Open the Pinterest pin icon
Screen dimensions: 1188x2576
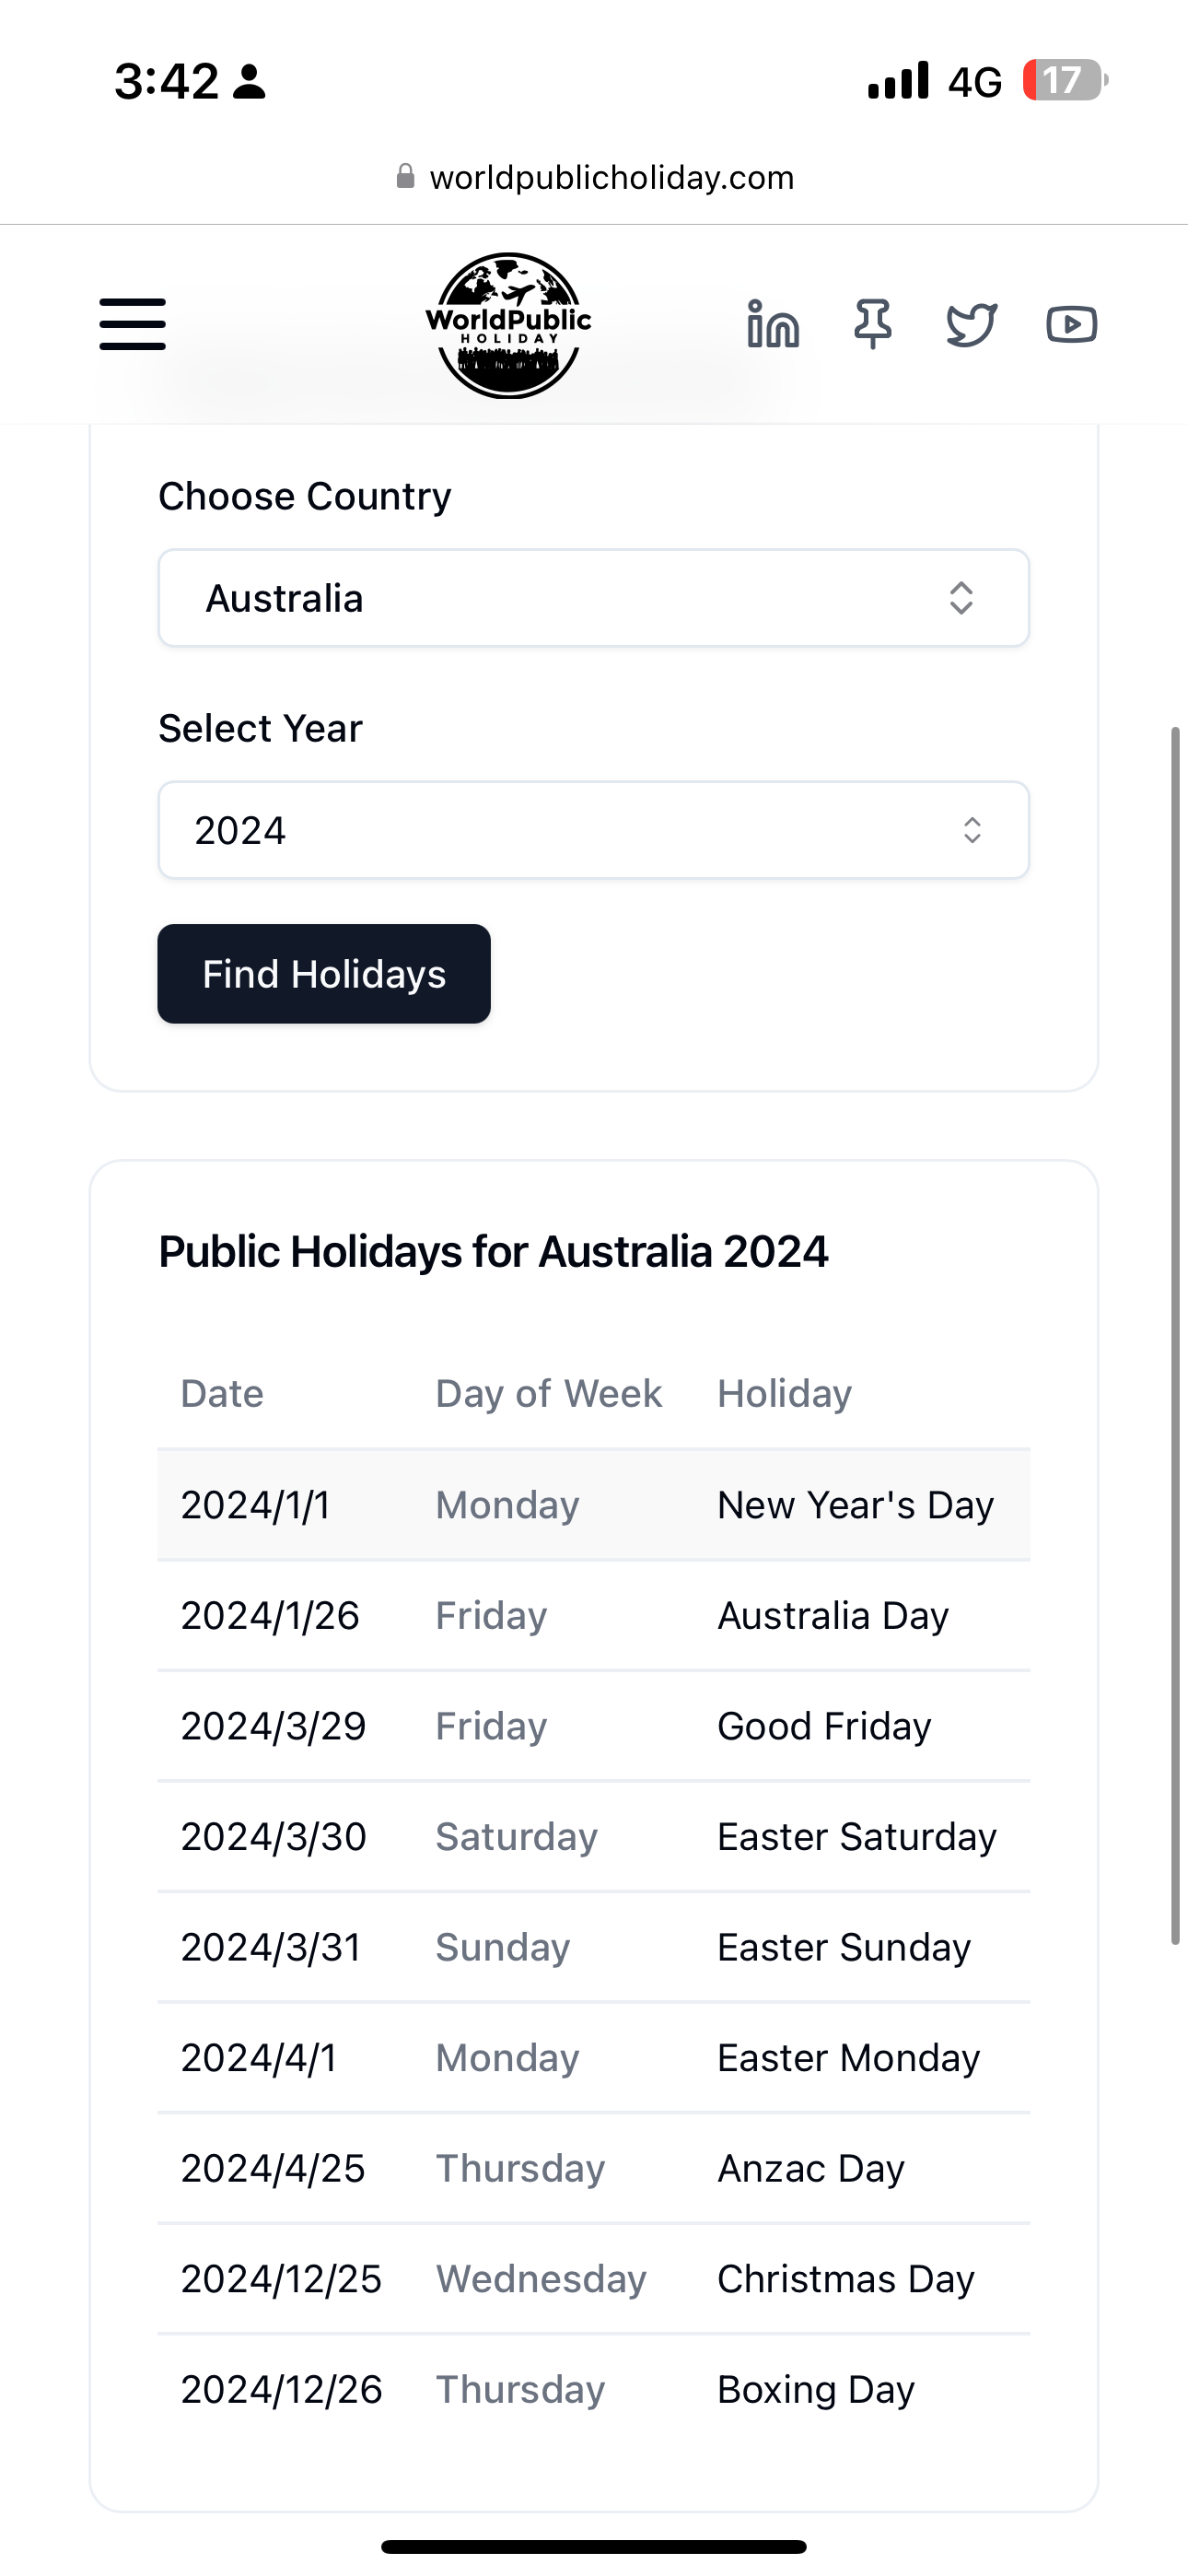(872, 324)
